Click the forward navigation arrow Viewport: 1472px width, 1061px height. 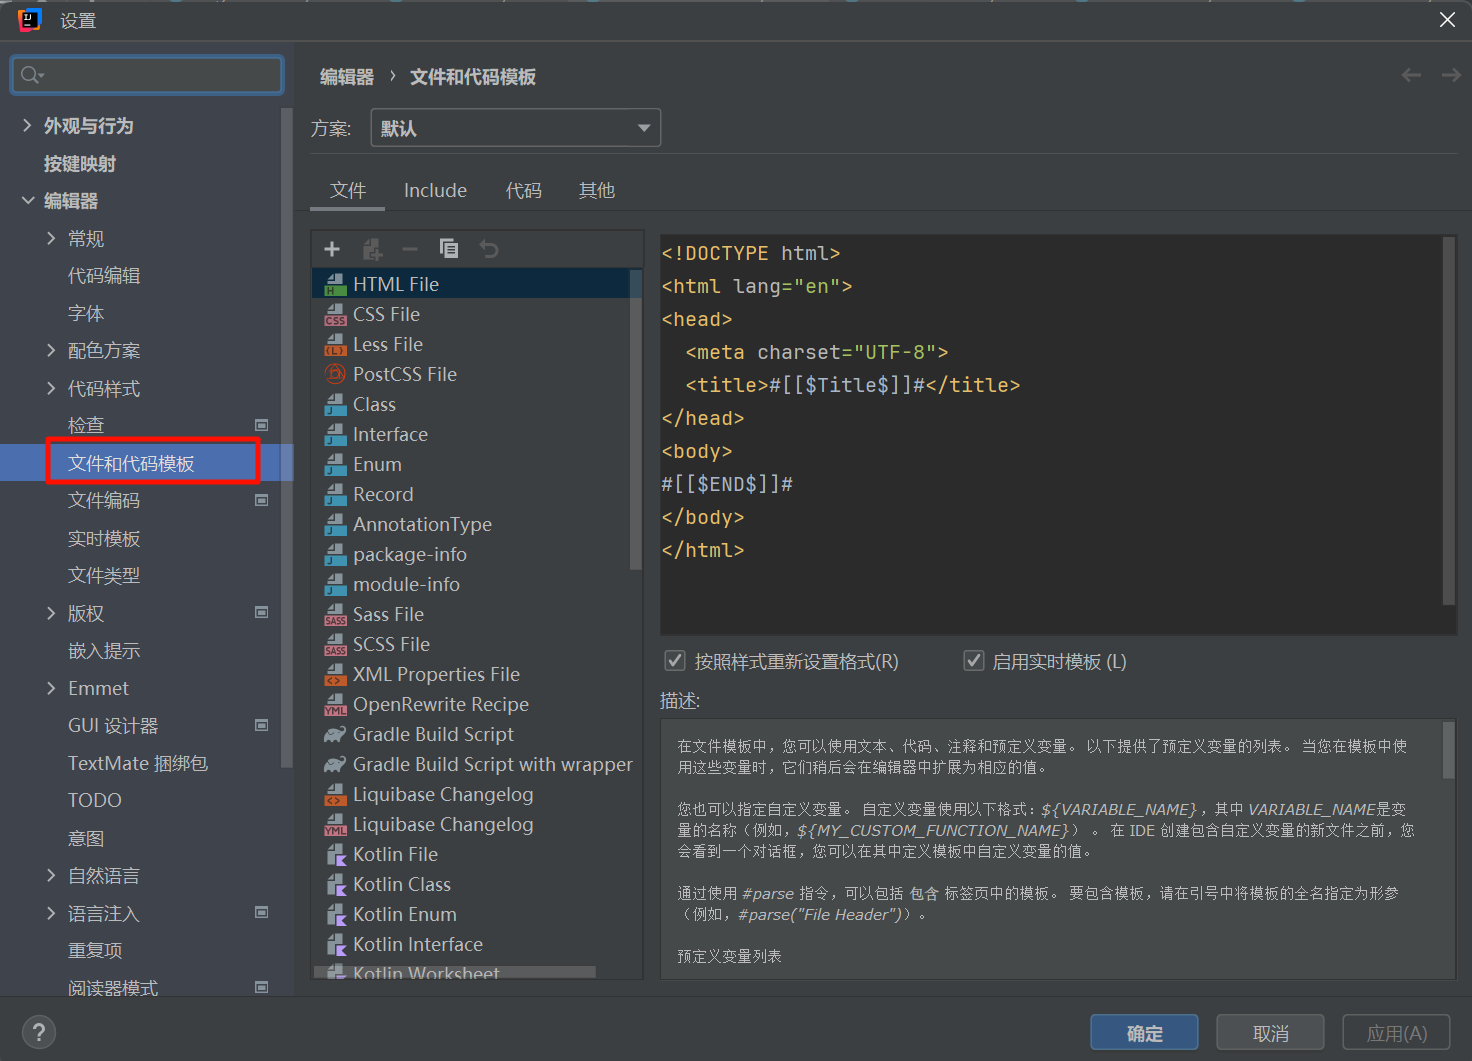(1451, 76)
